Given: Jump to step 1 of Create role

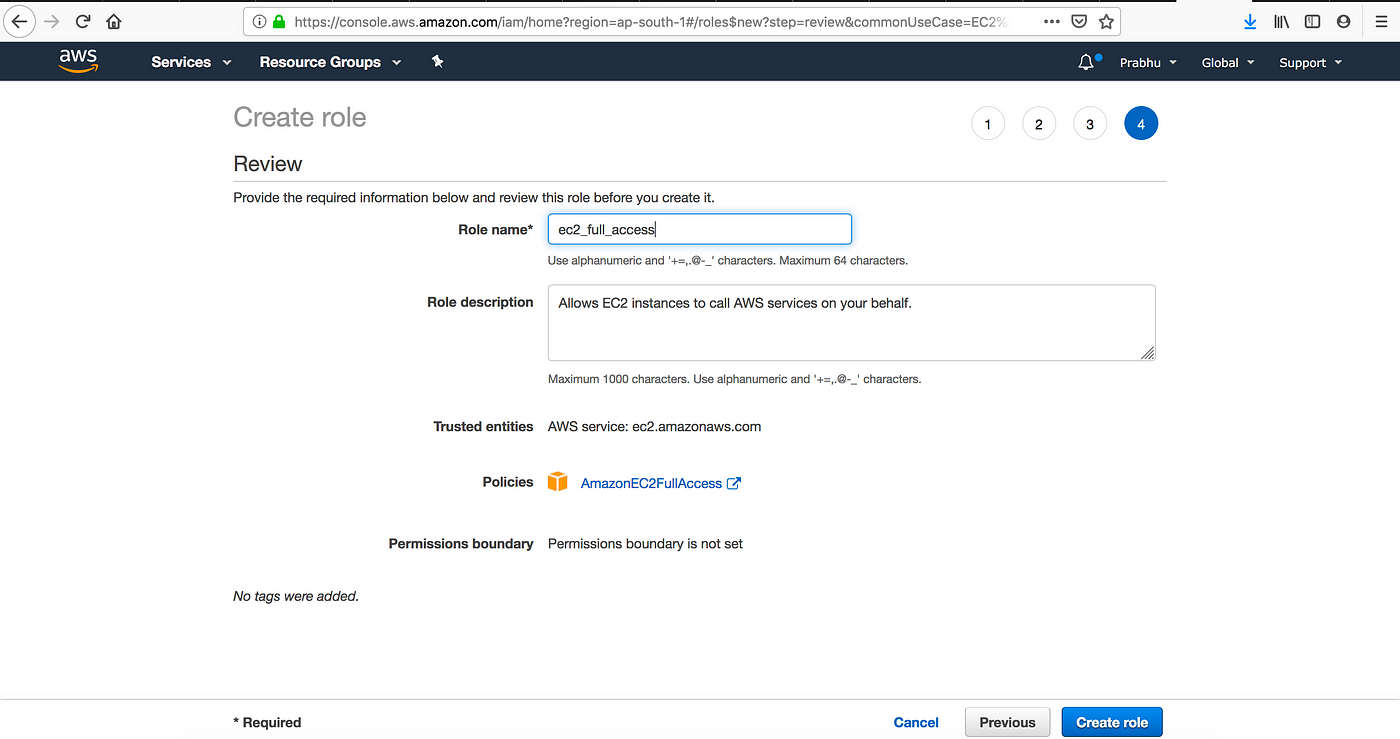Looking at the screenshot, I should click(x=988, y=124).
